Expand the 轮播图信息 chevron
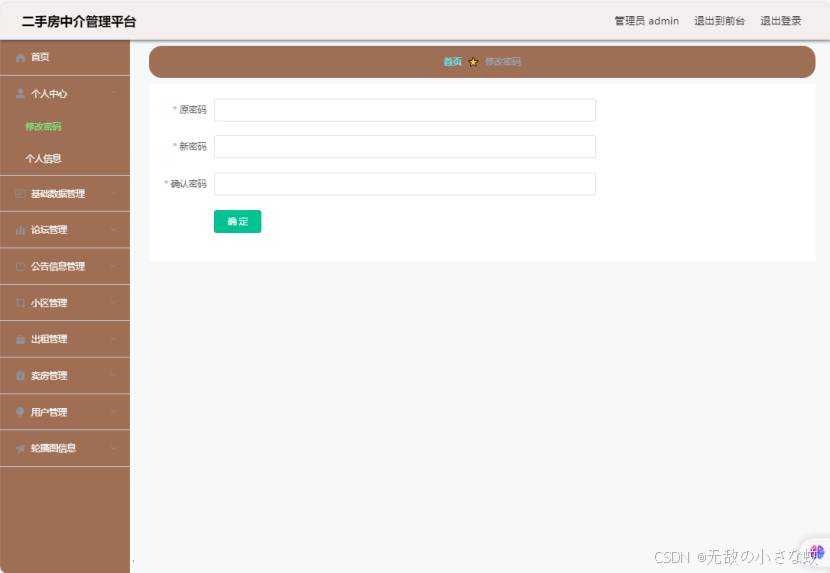 pos(114,448)
